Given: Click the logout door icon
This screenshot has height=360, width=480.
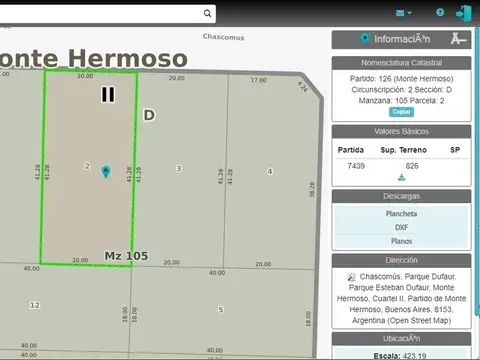Looking at the screenshot, I should tap(464, 13).
